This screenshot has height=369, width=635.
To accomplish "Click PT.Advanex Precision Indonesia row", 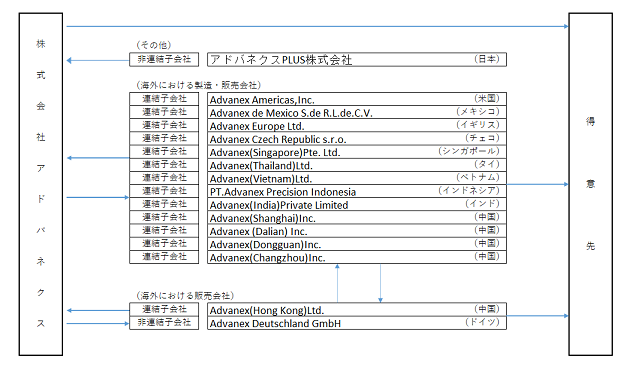I will [357, 191].
